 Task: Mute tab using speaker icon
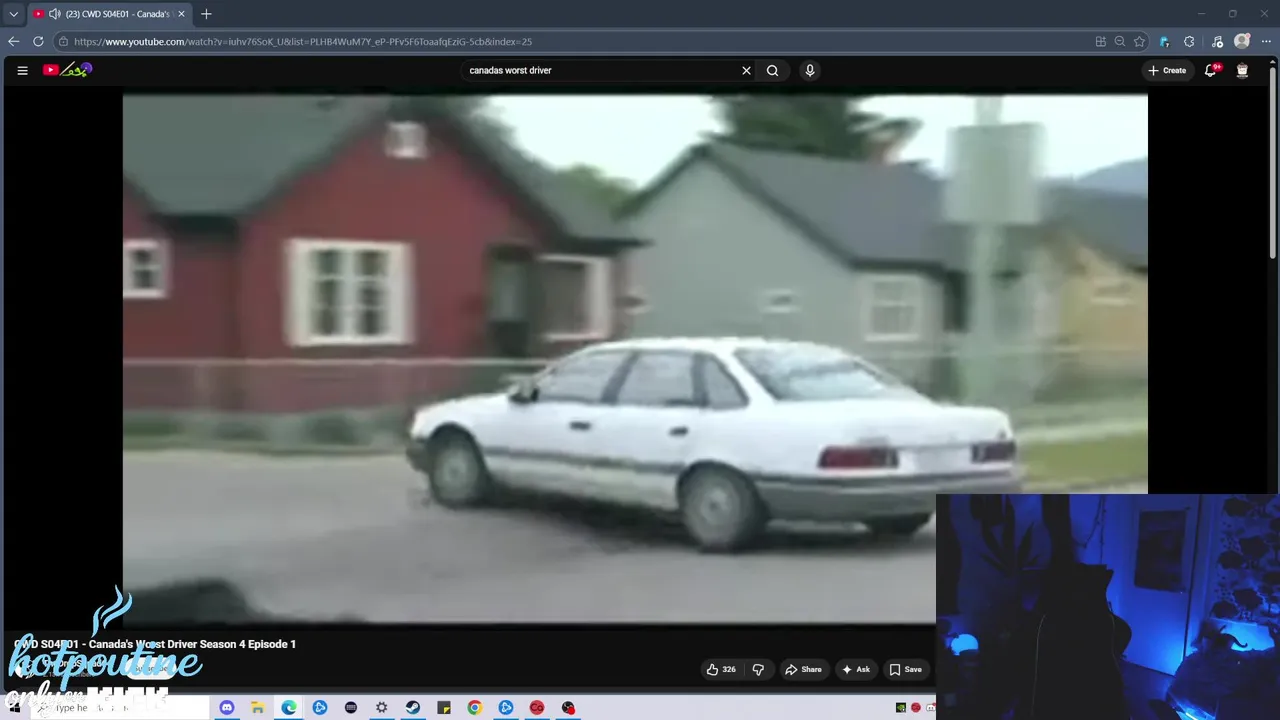pyautogui.click(x=54, y=14)
